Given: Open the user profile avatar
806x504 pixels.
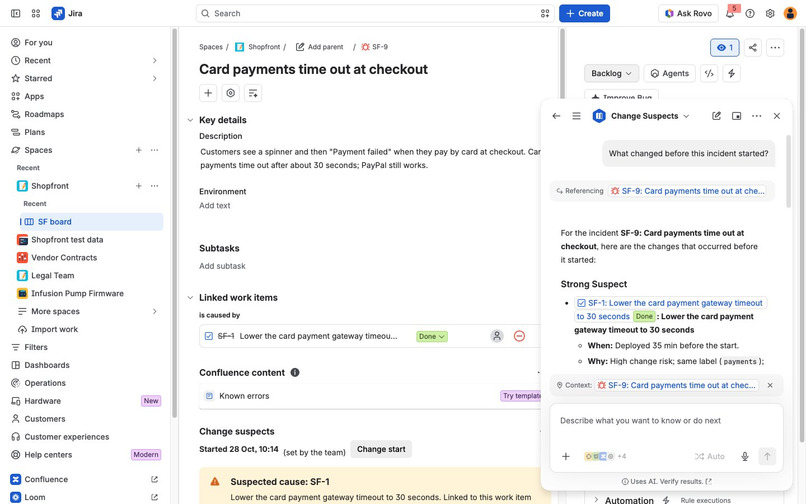Looking at the screenshot, I should [x=790, y=13].
